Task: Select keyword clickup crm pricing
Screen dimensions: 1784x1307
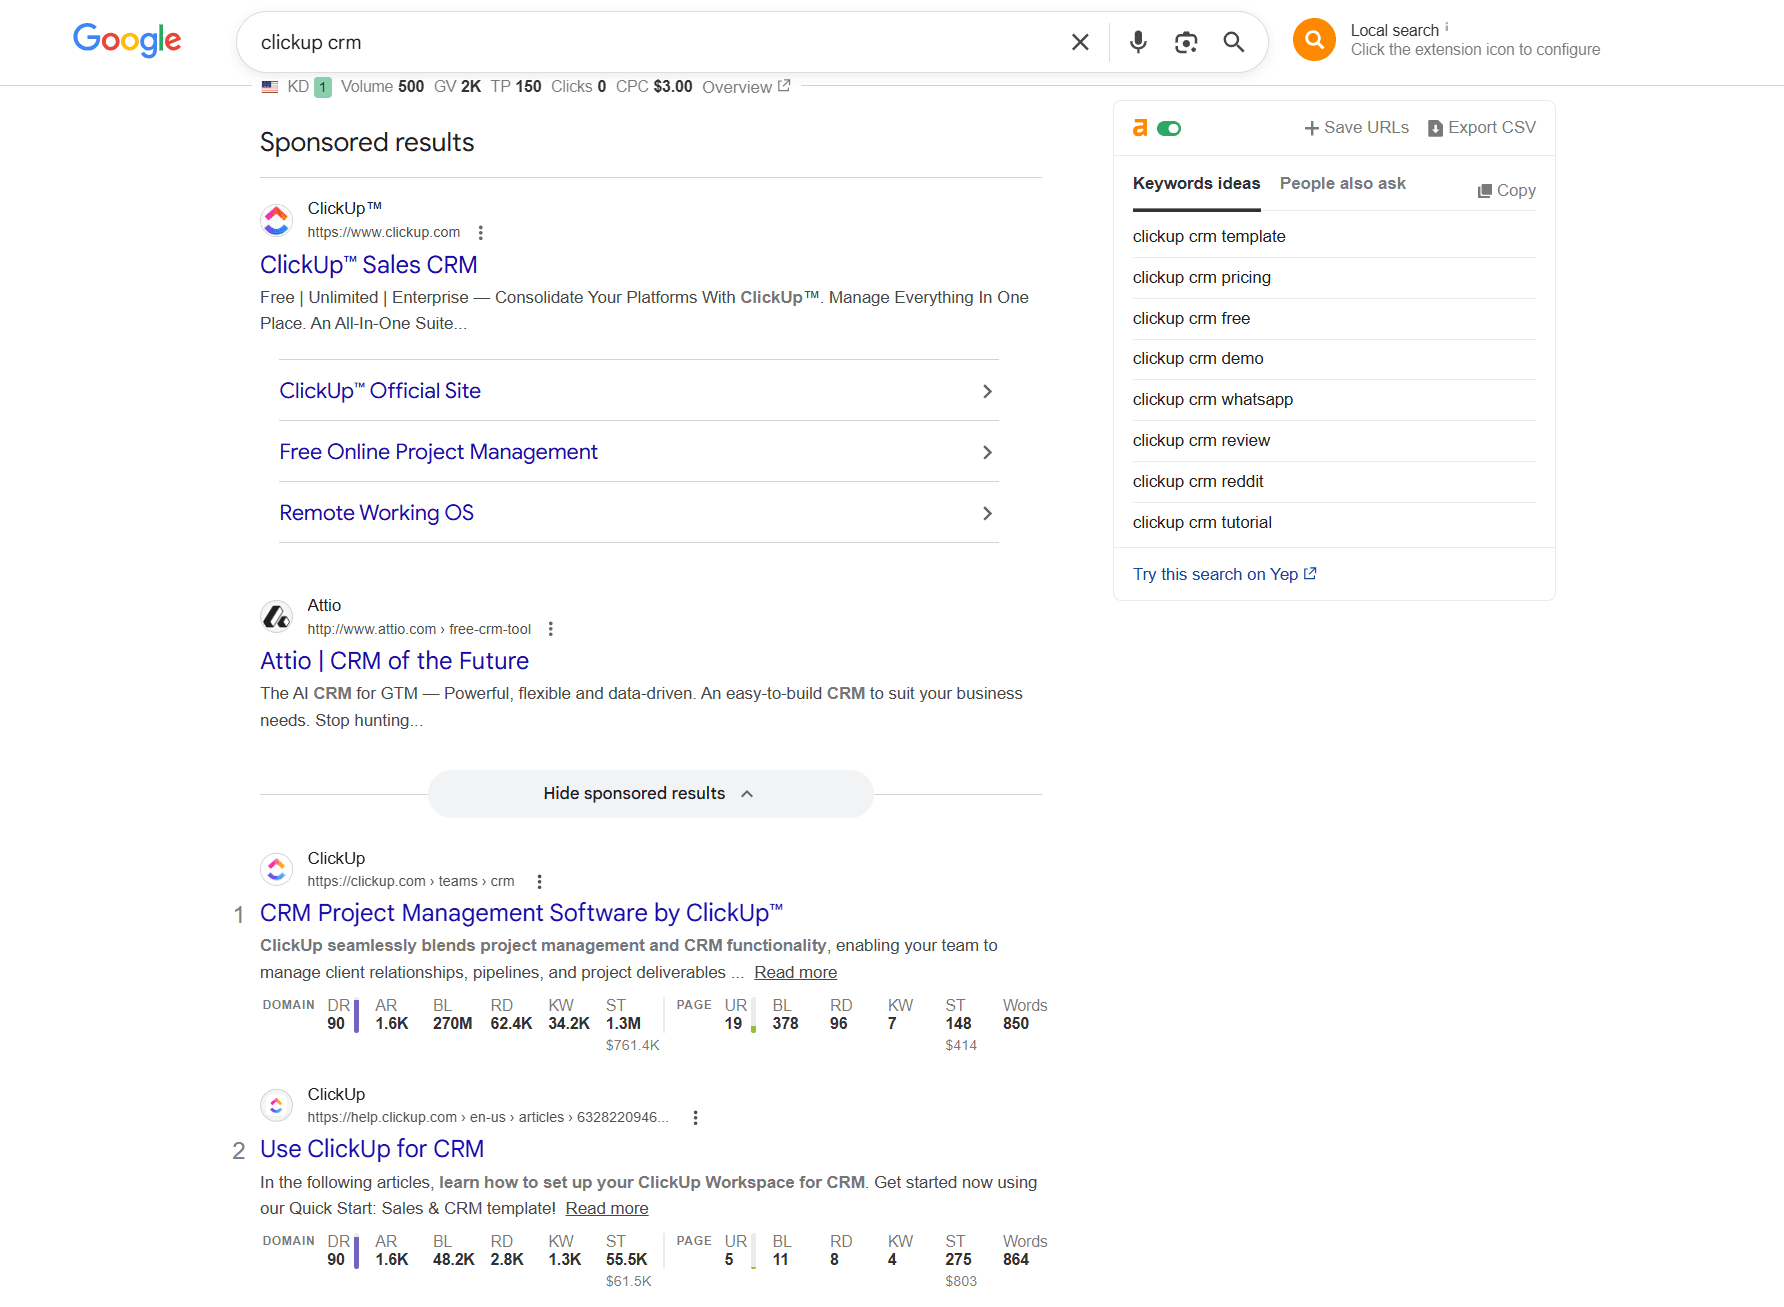Action: (1202, 277)
